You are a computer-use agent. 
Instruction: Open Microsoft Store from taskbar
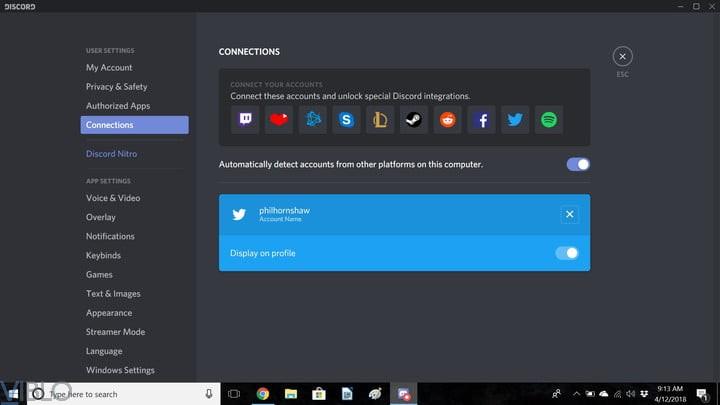pyautogui.click(x=319, y=394)
